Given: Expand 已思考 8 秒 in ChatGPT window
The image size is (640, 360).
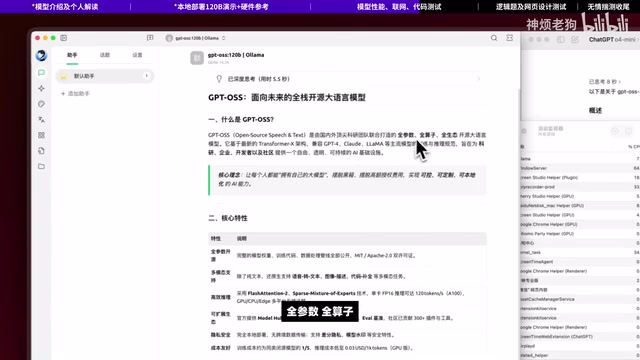Looking at the screenshot, I should coord(604,82).
